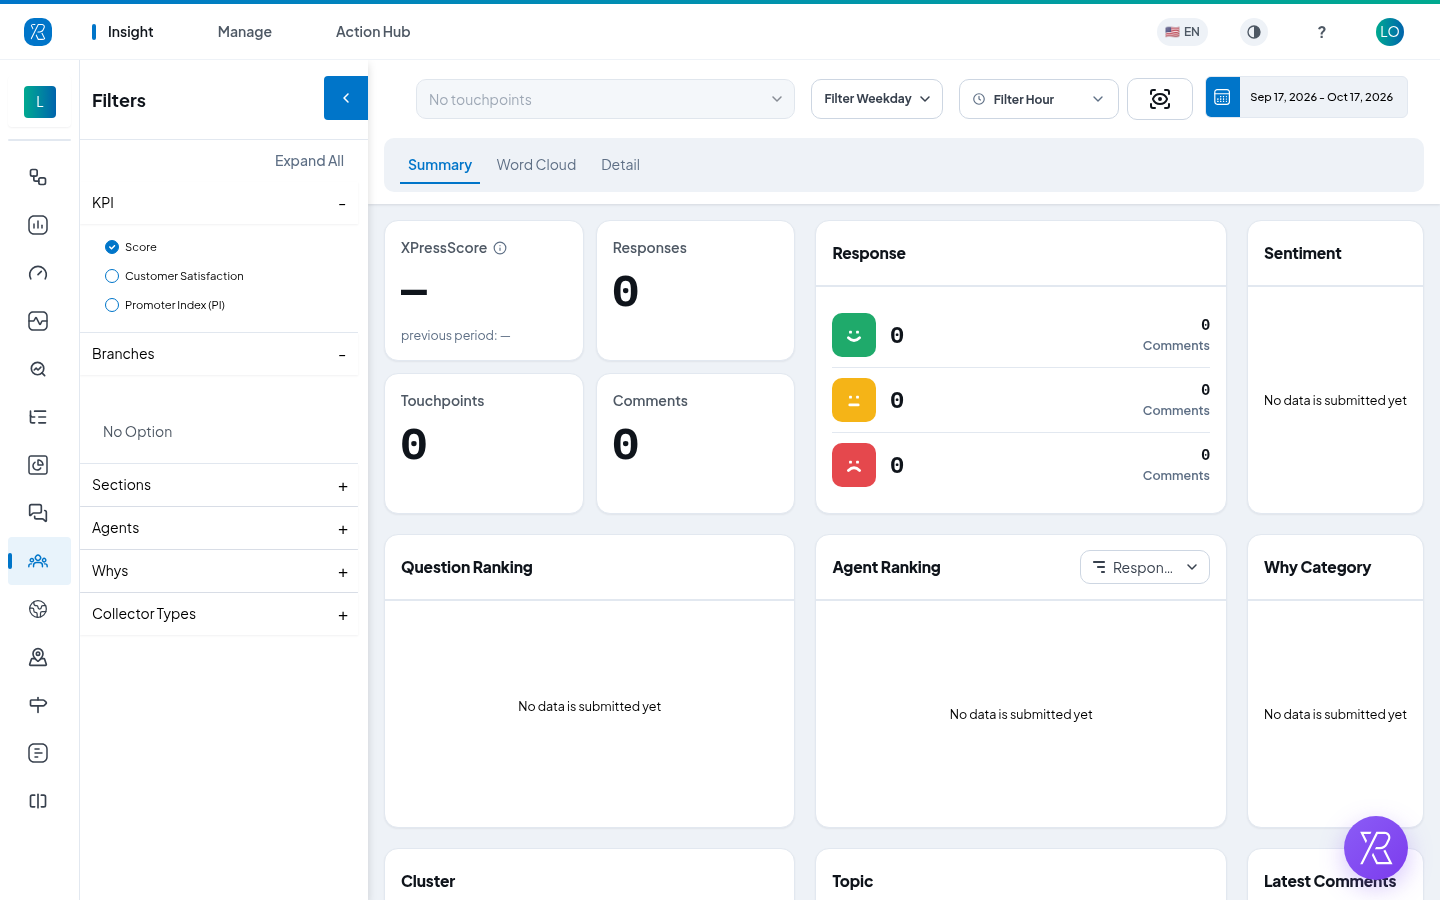Screen dimensions: 1440x900
Task: Select the Score KPI radio option
Action: [112, 247]
